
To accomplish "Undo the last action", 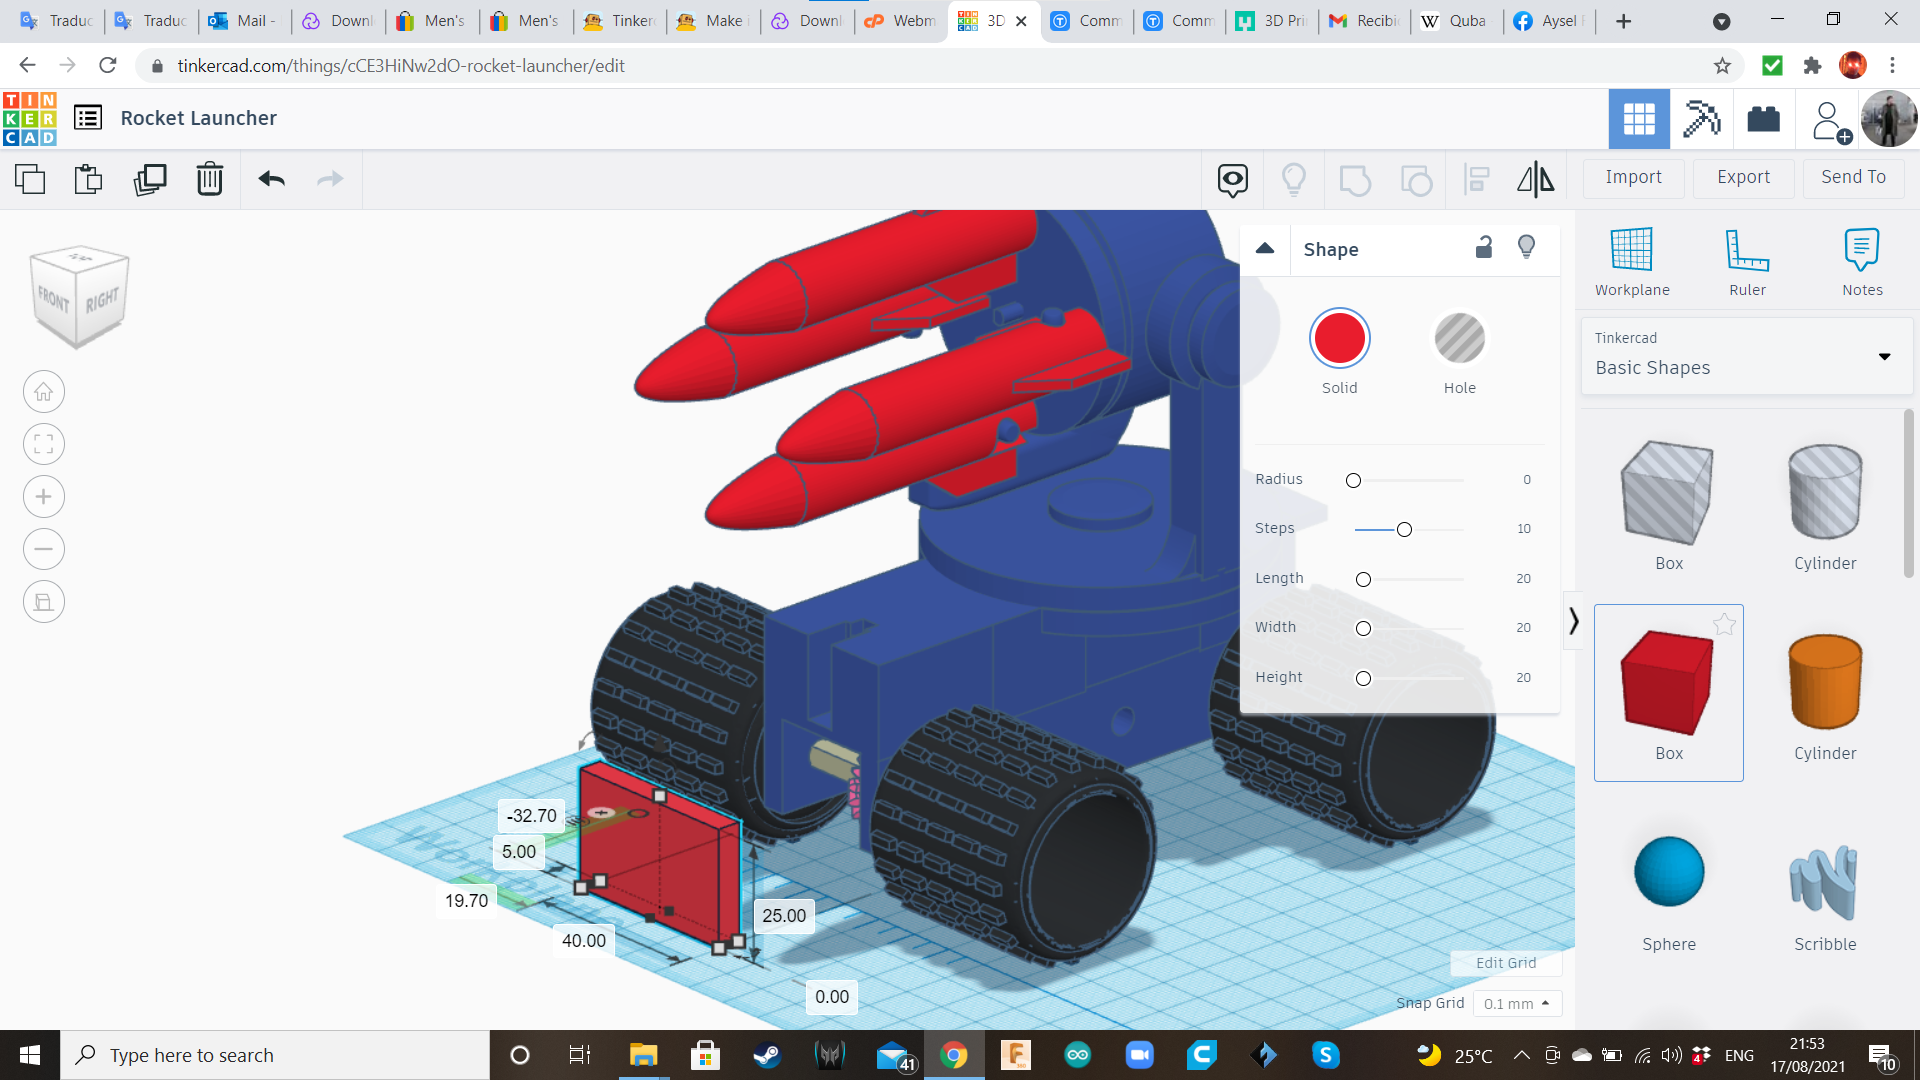I will (271, 179).
